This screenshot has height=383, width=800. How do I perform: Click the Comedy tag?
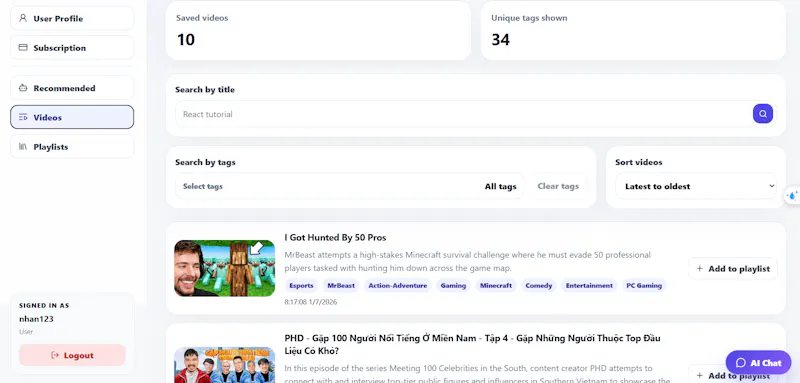pos(539,286)
